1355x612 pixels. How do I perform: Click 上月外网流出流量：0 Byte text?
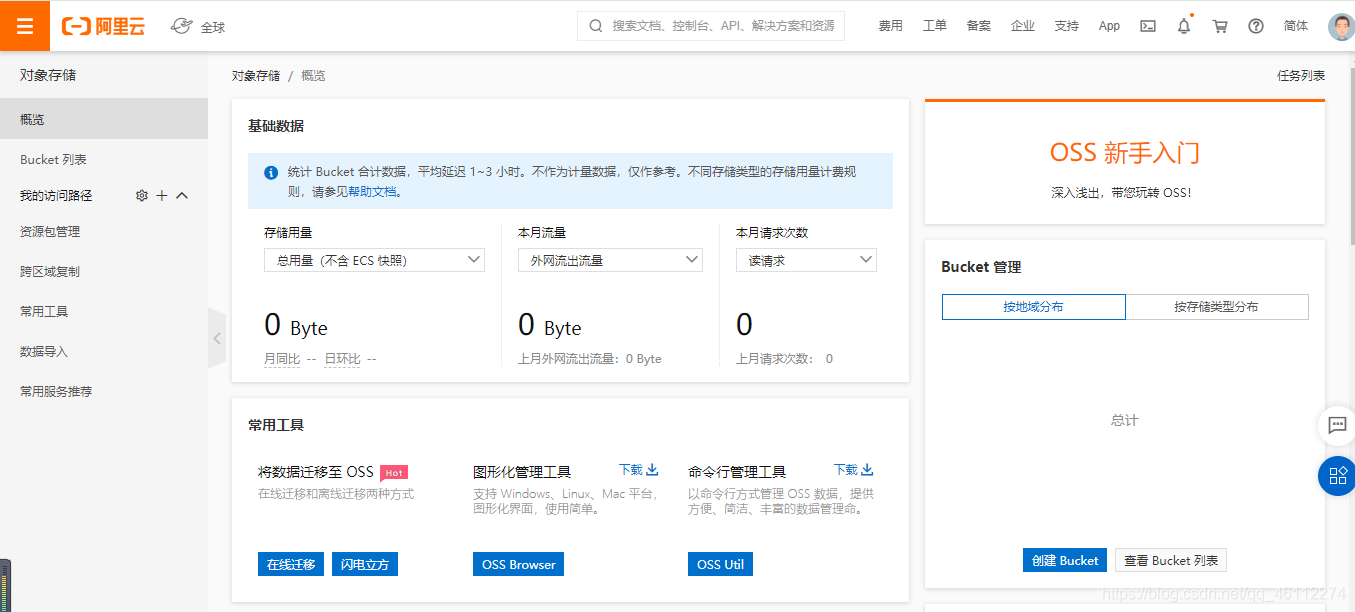click(590, 358)
